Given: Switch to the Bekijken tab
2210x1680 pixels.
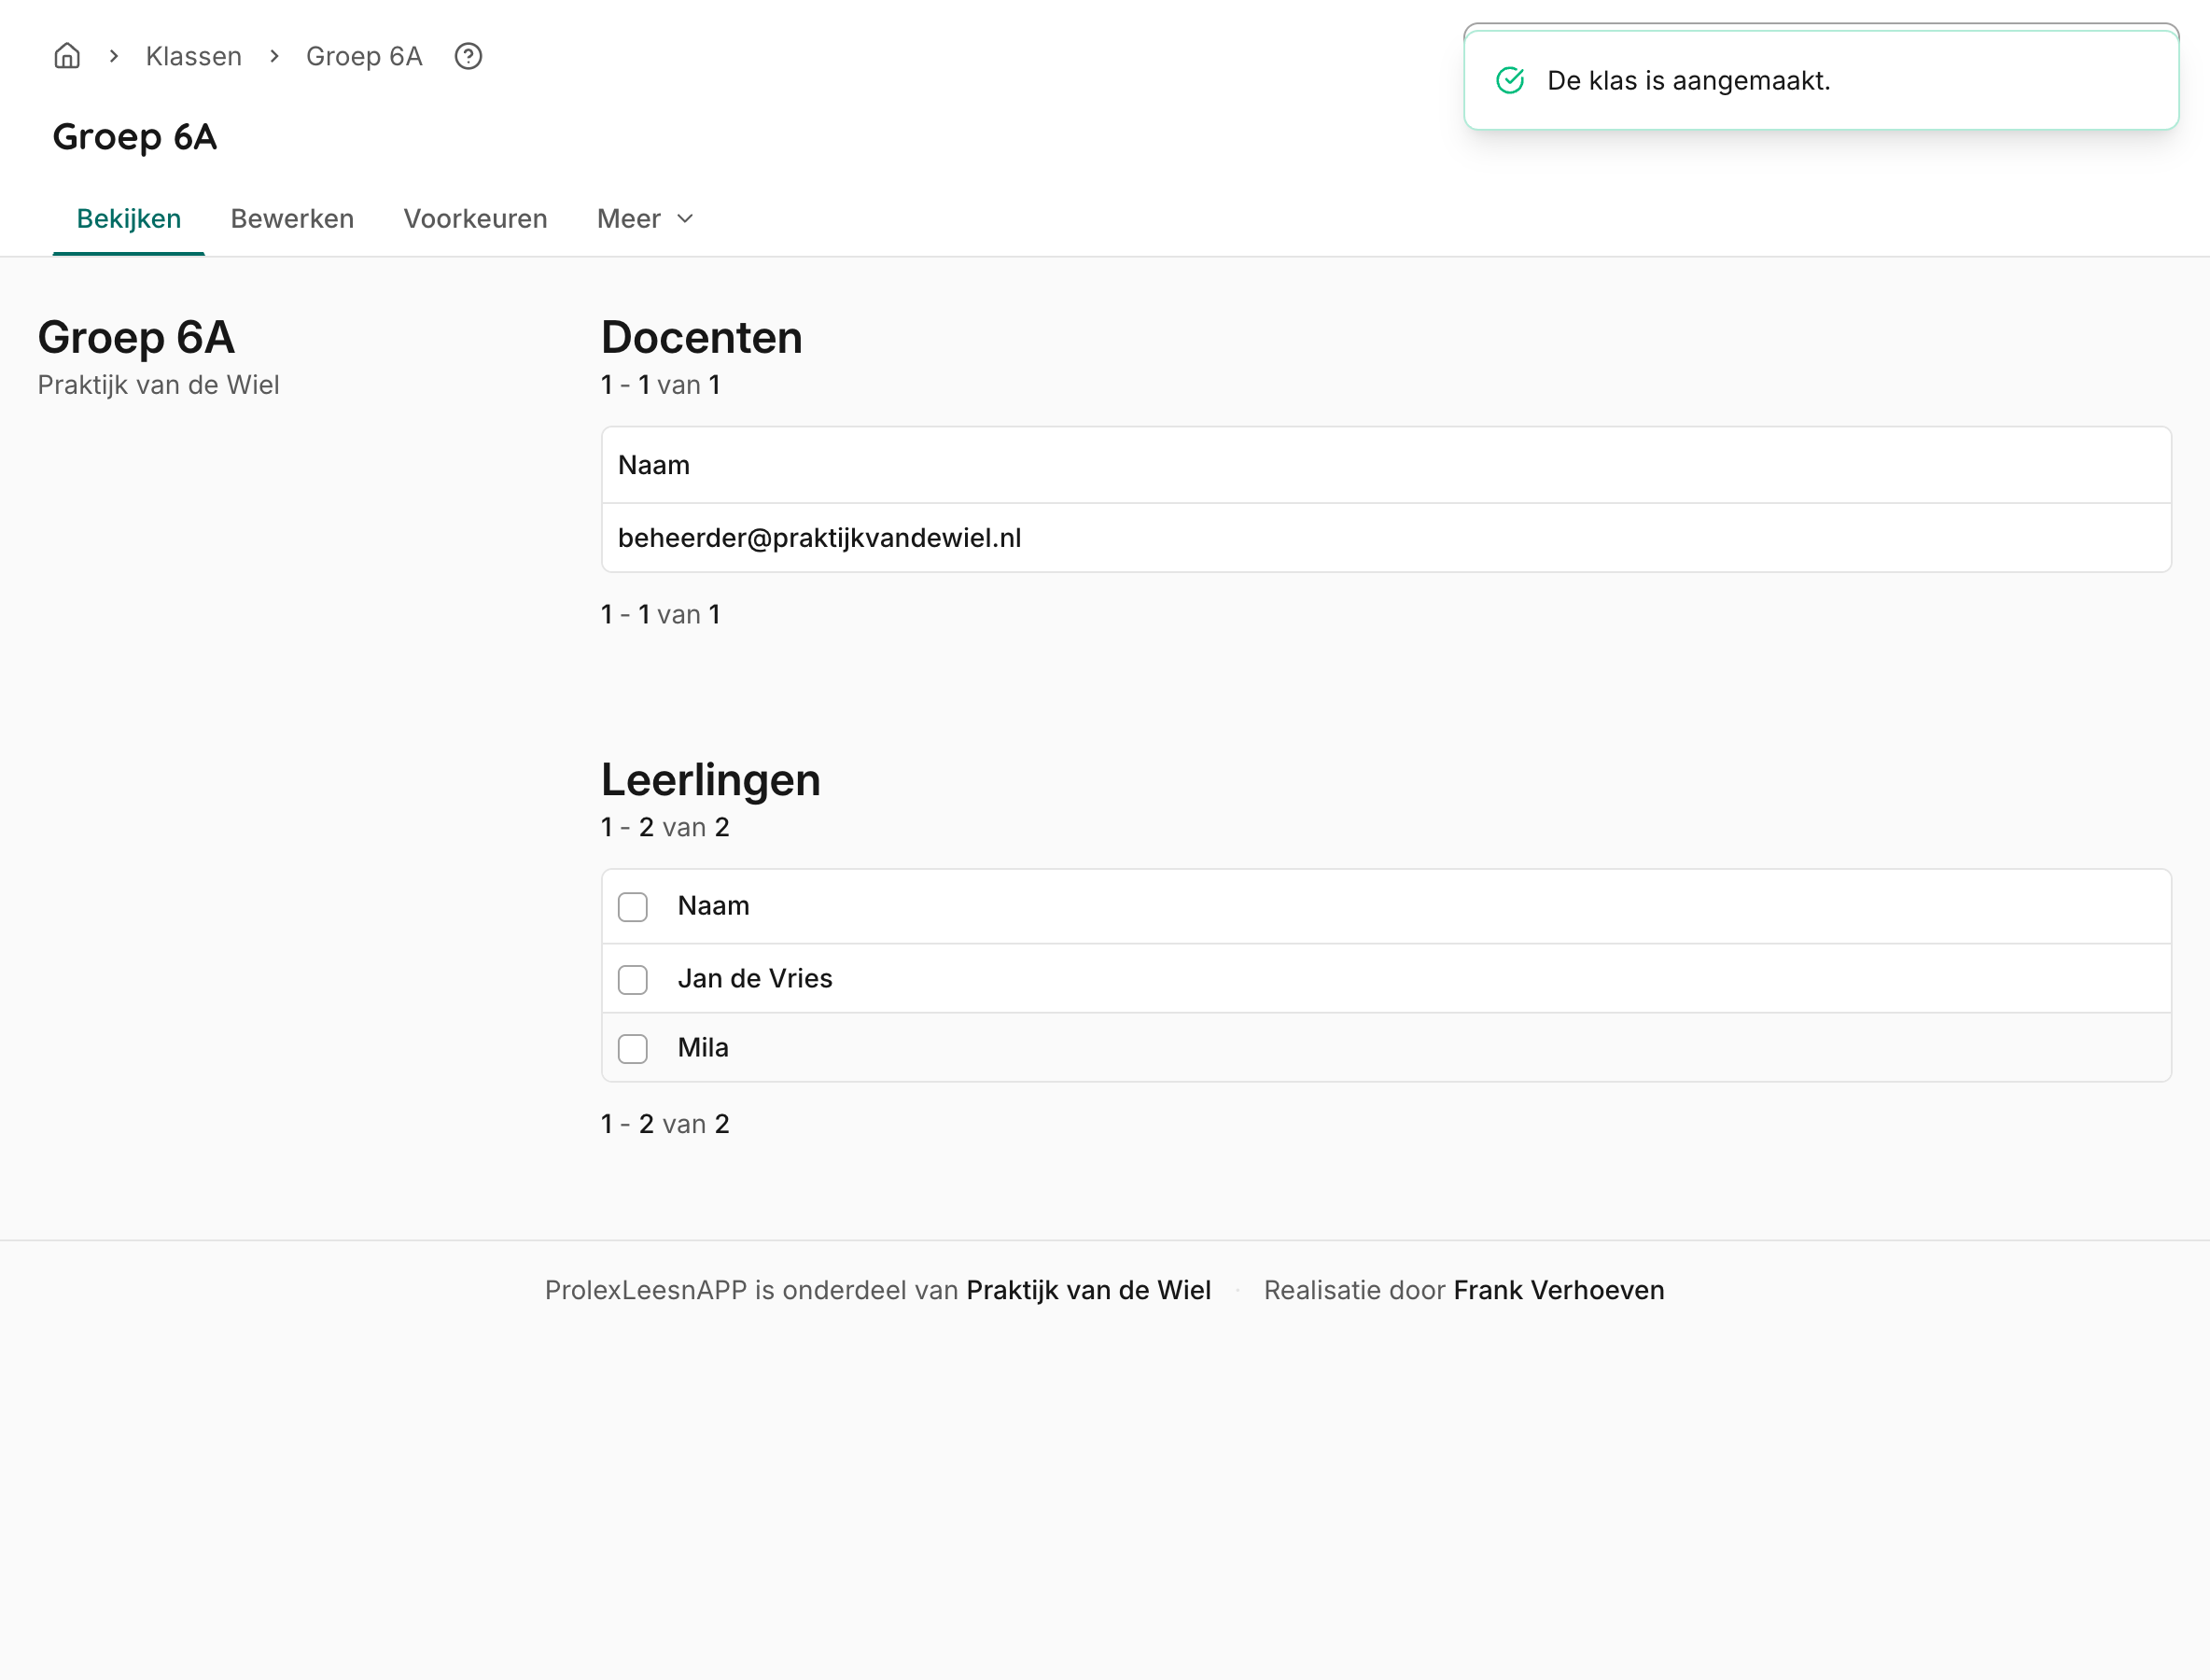Looking at the screenshot, I should [129, 219].
